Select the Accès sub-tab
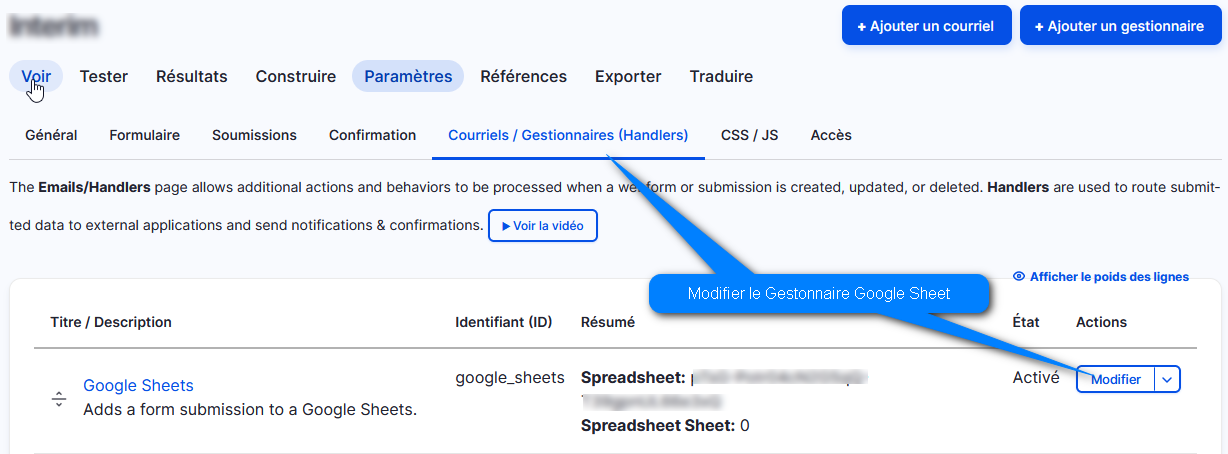This screenshot has width=1228, height=454. [831, 135]
